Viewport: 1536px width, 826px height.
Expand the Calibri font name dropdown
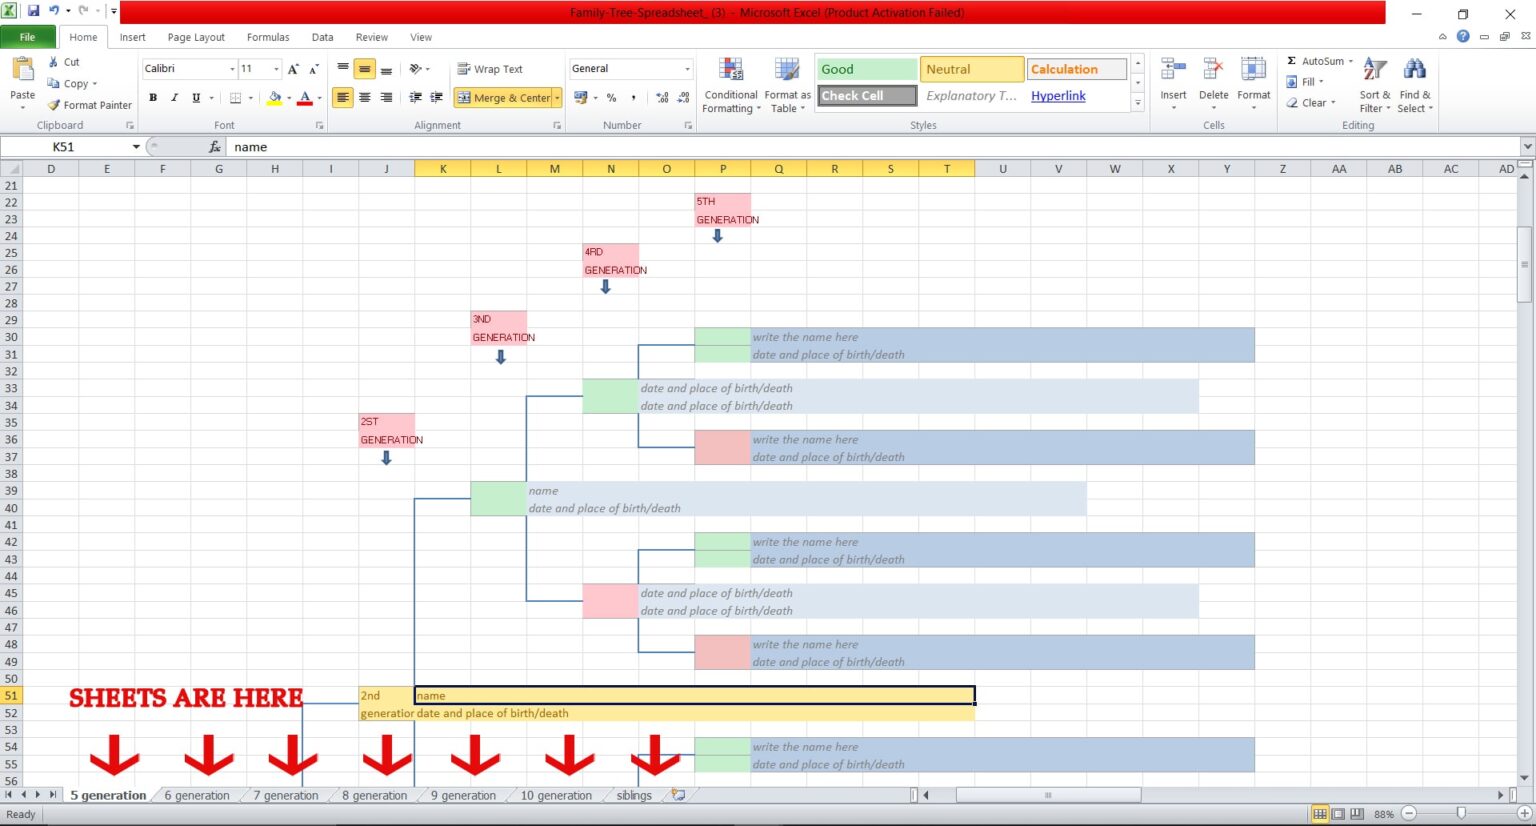[x=232, y=69]
